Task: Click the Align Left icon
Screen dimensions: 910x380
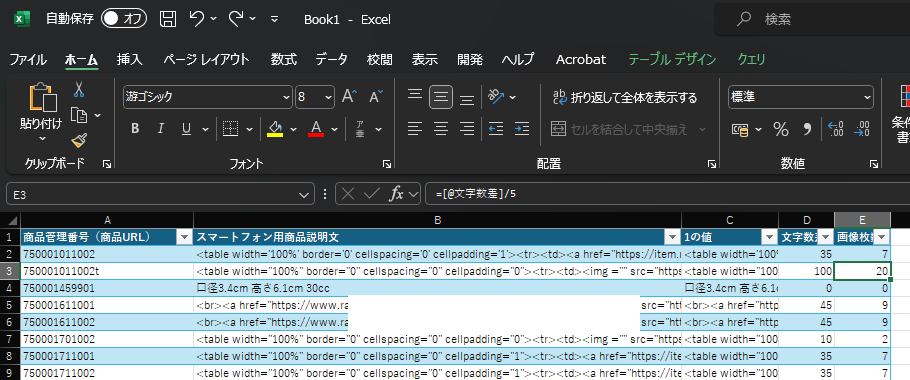Action: [x=414, y=129]
